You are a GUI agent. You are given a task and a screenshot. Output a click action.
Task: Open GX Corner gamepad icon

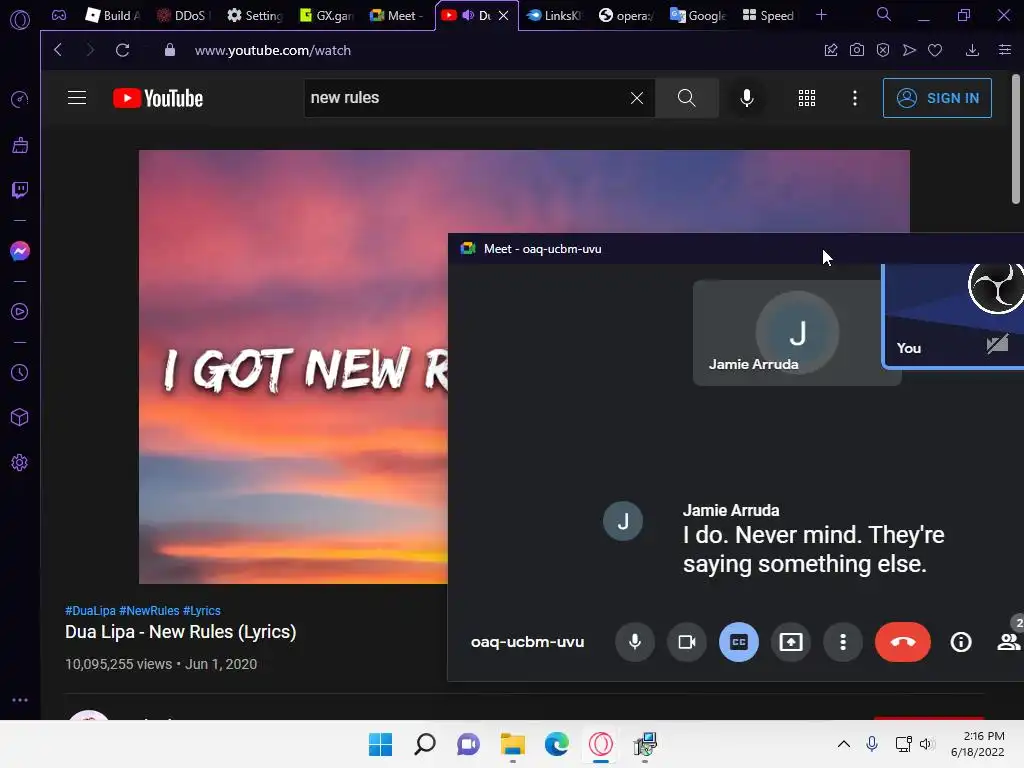59,15
